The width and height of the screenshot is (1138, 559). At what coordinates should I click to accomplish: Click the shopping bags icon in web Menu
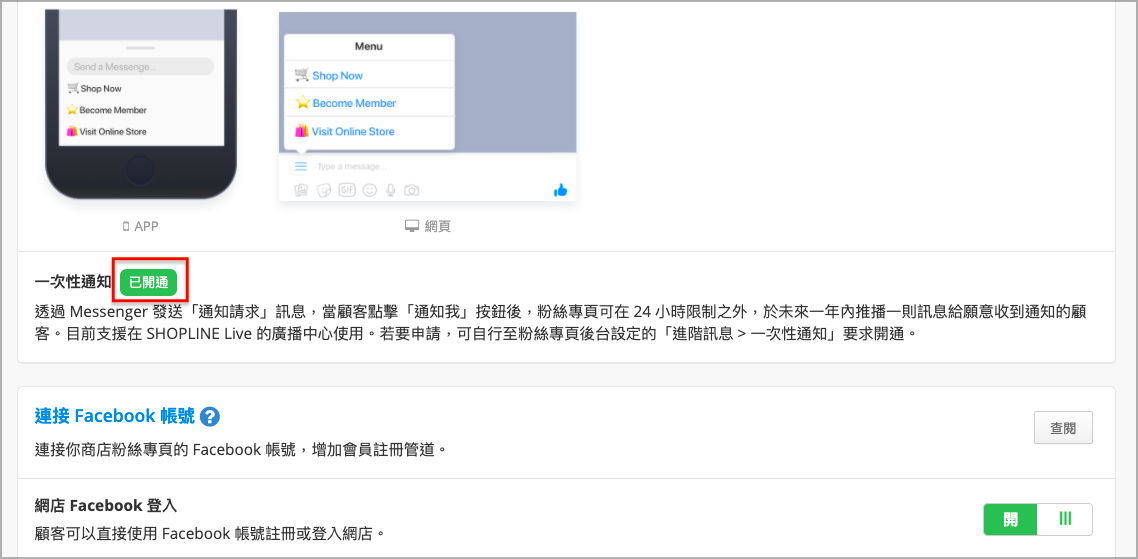301,131
